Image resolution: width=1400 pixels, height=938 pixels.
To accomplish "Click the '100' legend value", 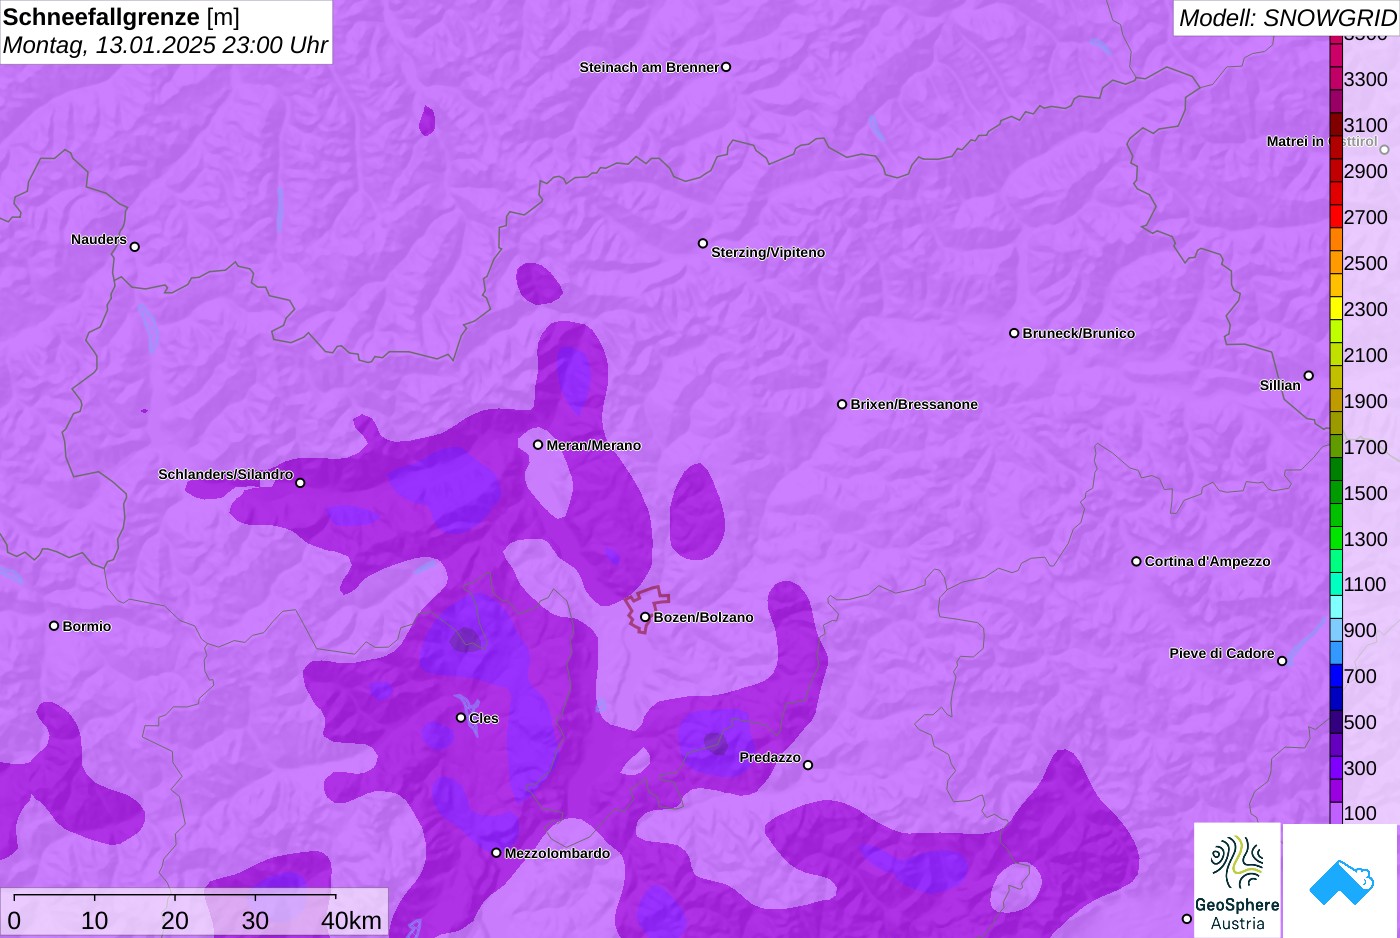I will (1360, 813).
